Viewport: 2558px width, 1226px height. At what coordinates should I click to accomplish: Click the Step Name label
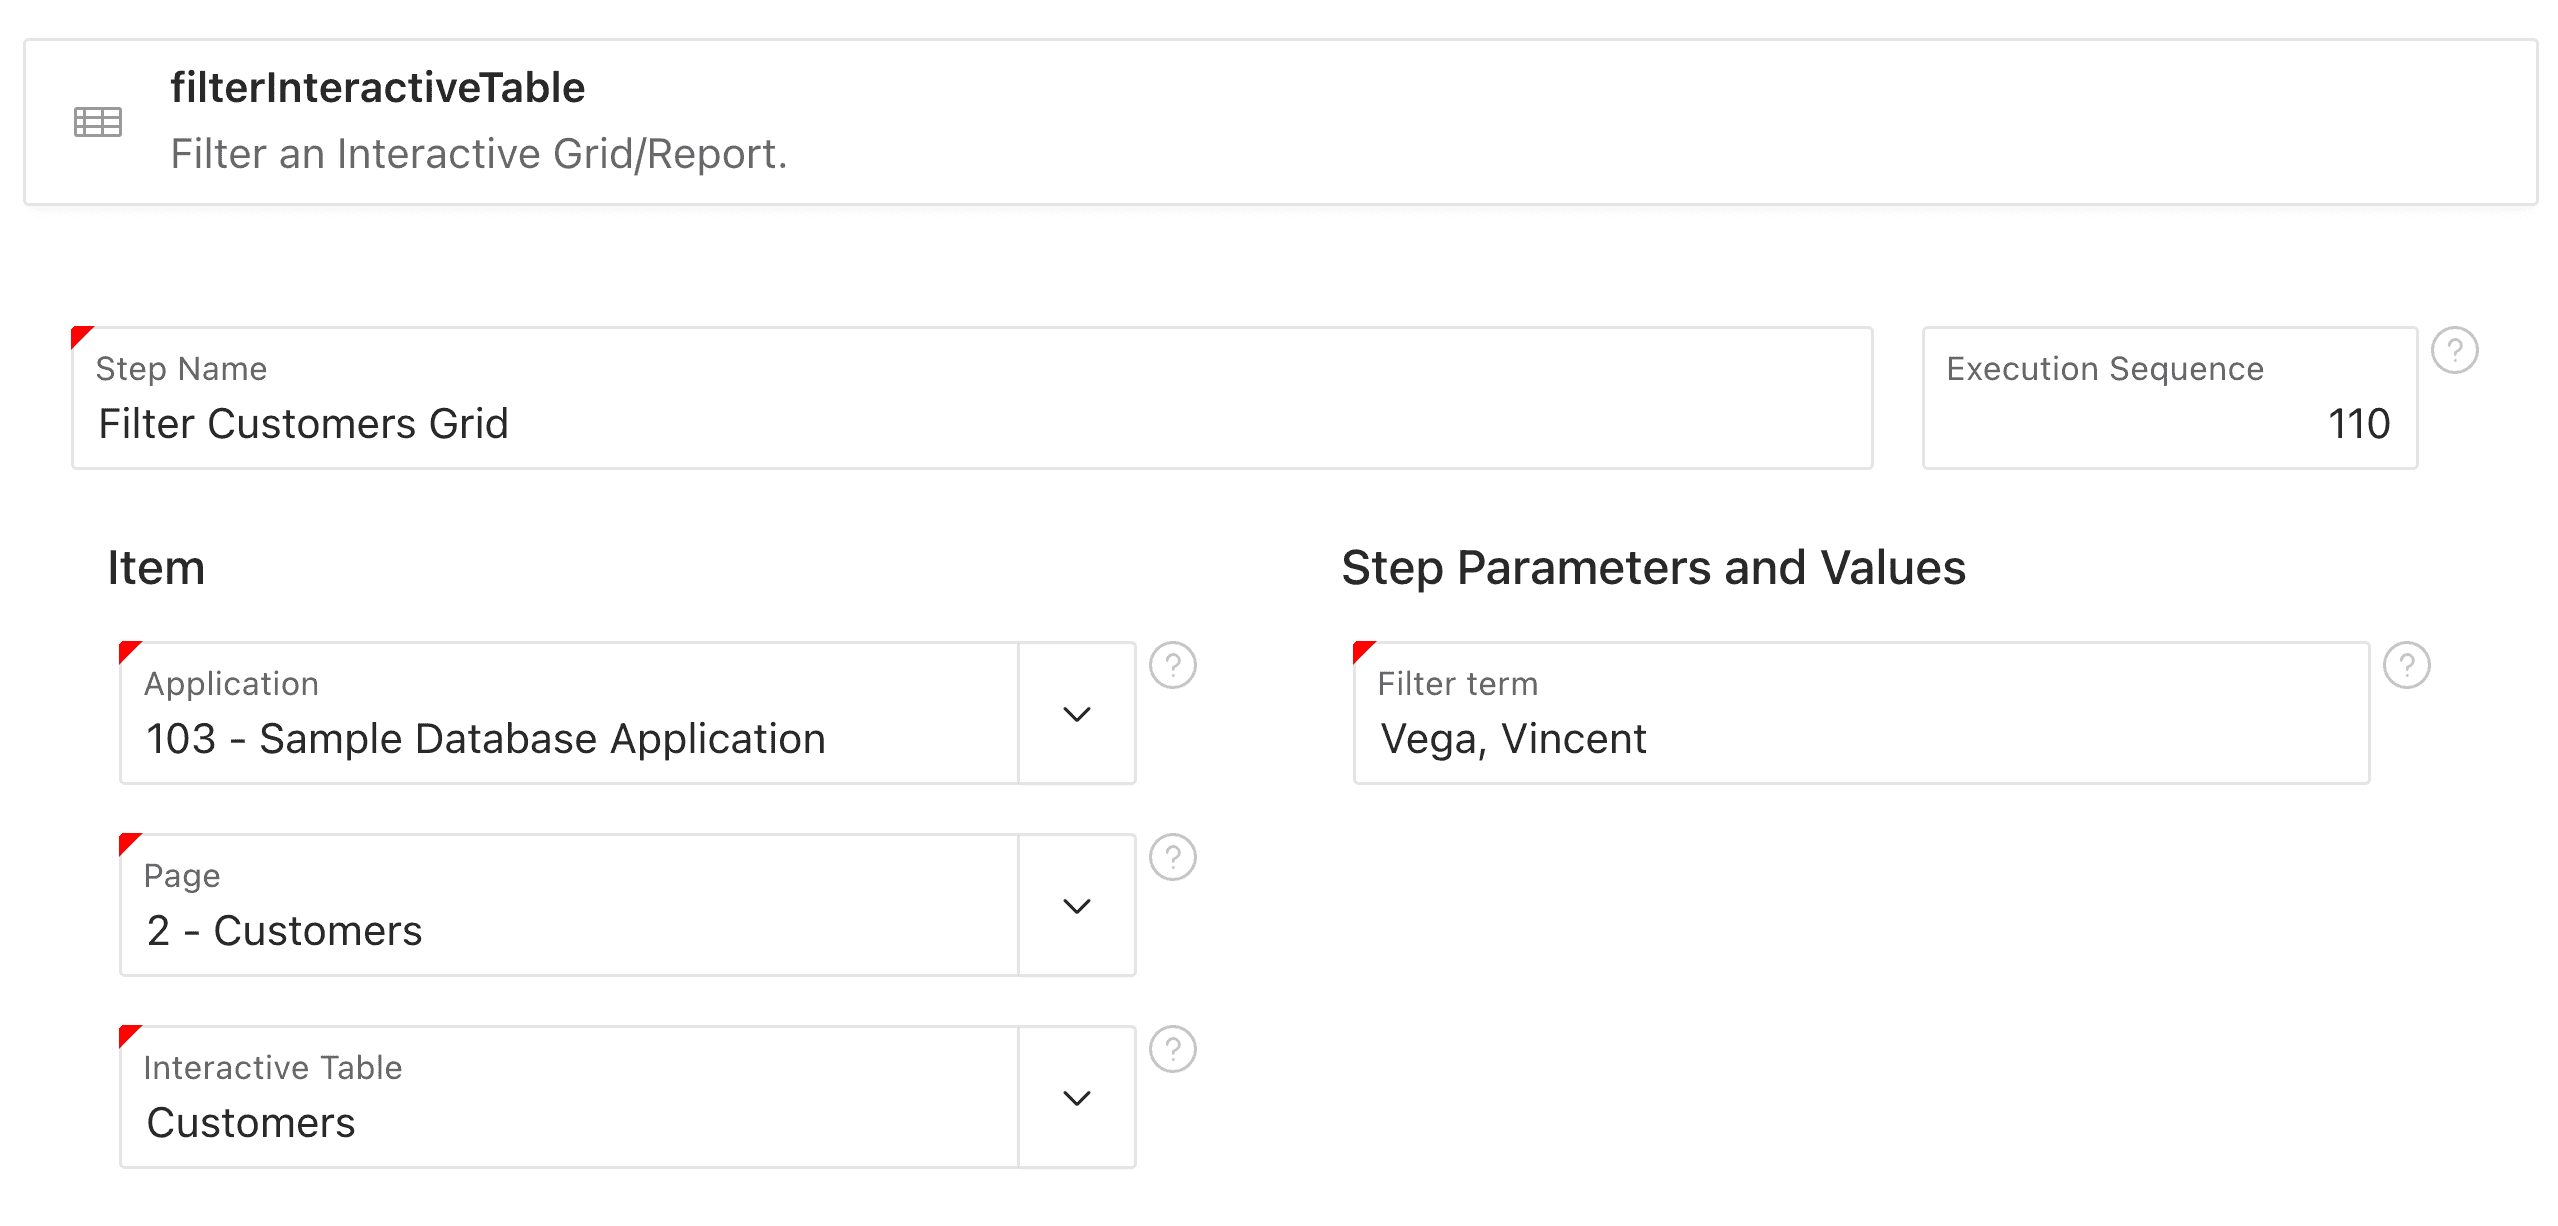click(181, 369)
